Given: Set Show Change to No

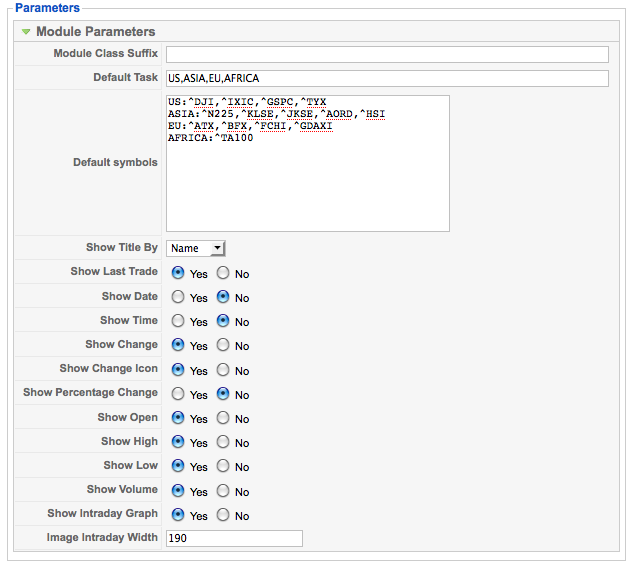Looking at the screenshot, I should (222, 345).
